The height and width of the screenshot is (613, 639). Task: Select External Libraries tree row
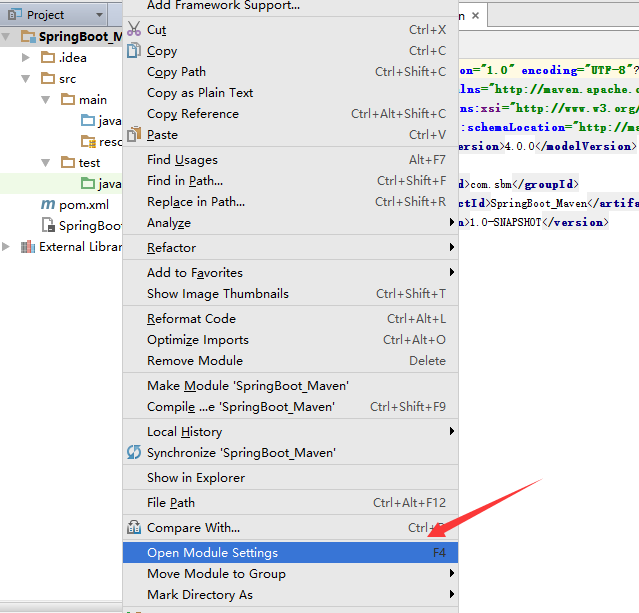coord(61,247)
